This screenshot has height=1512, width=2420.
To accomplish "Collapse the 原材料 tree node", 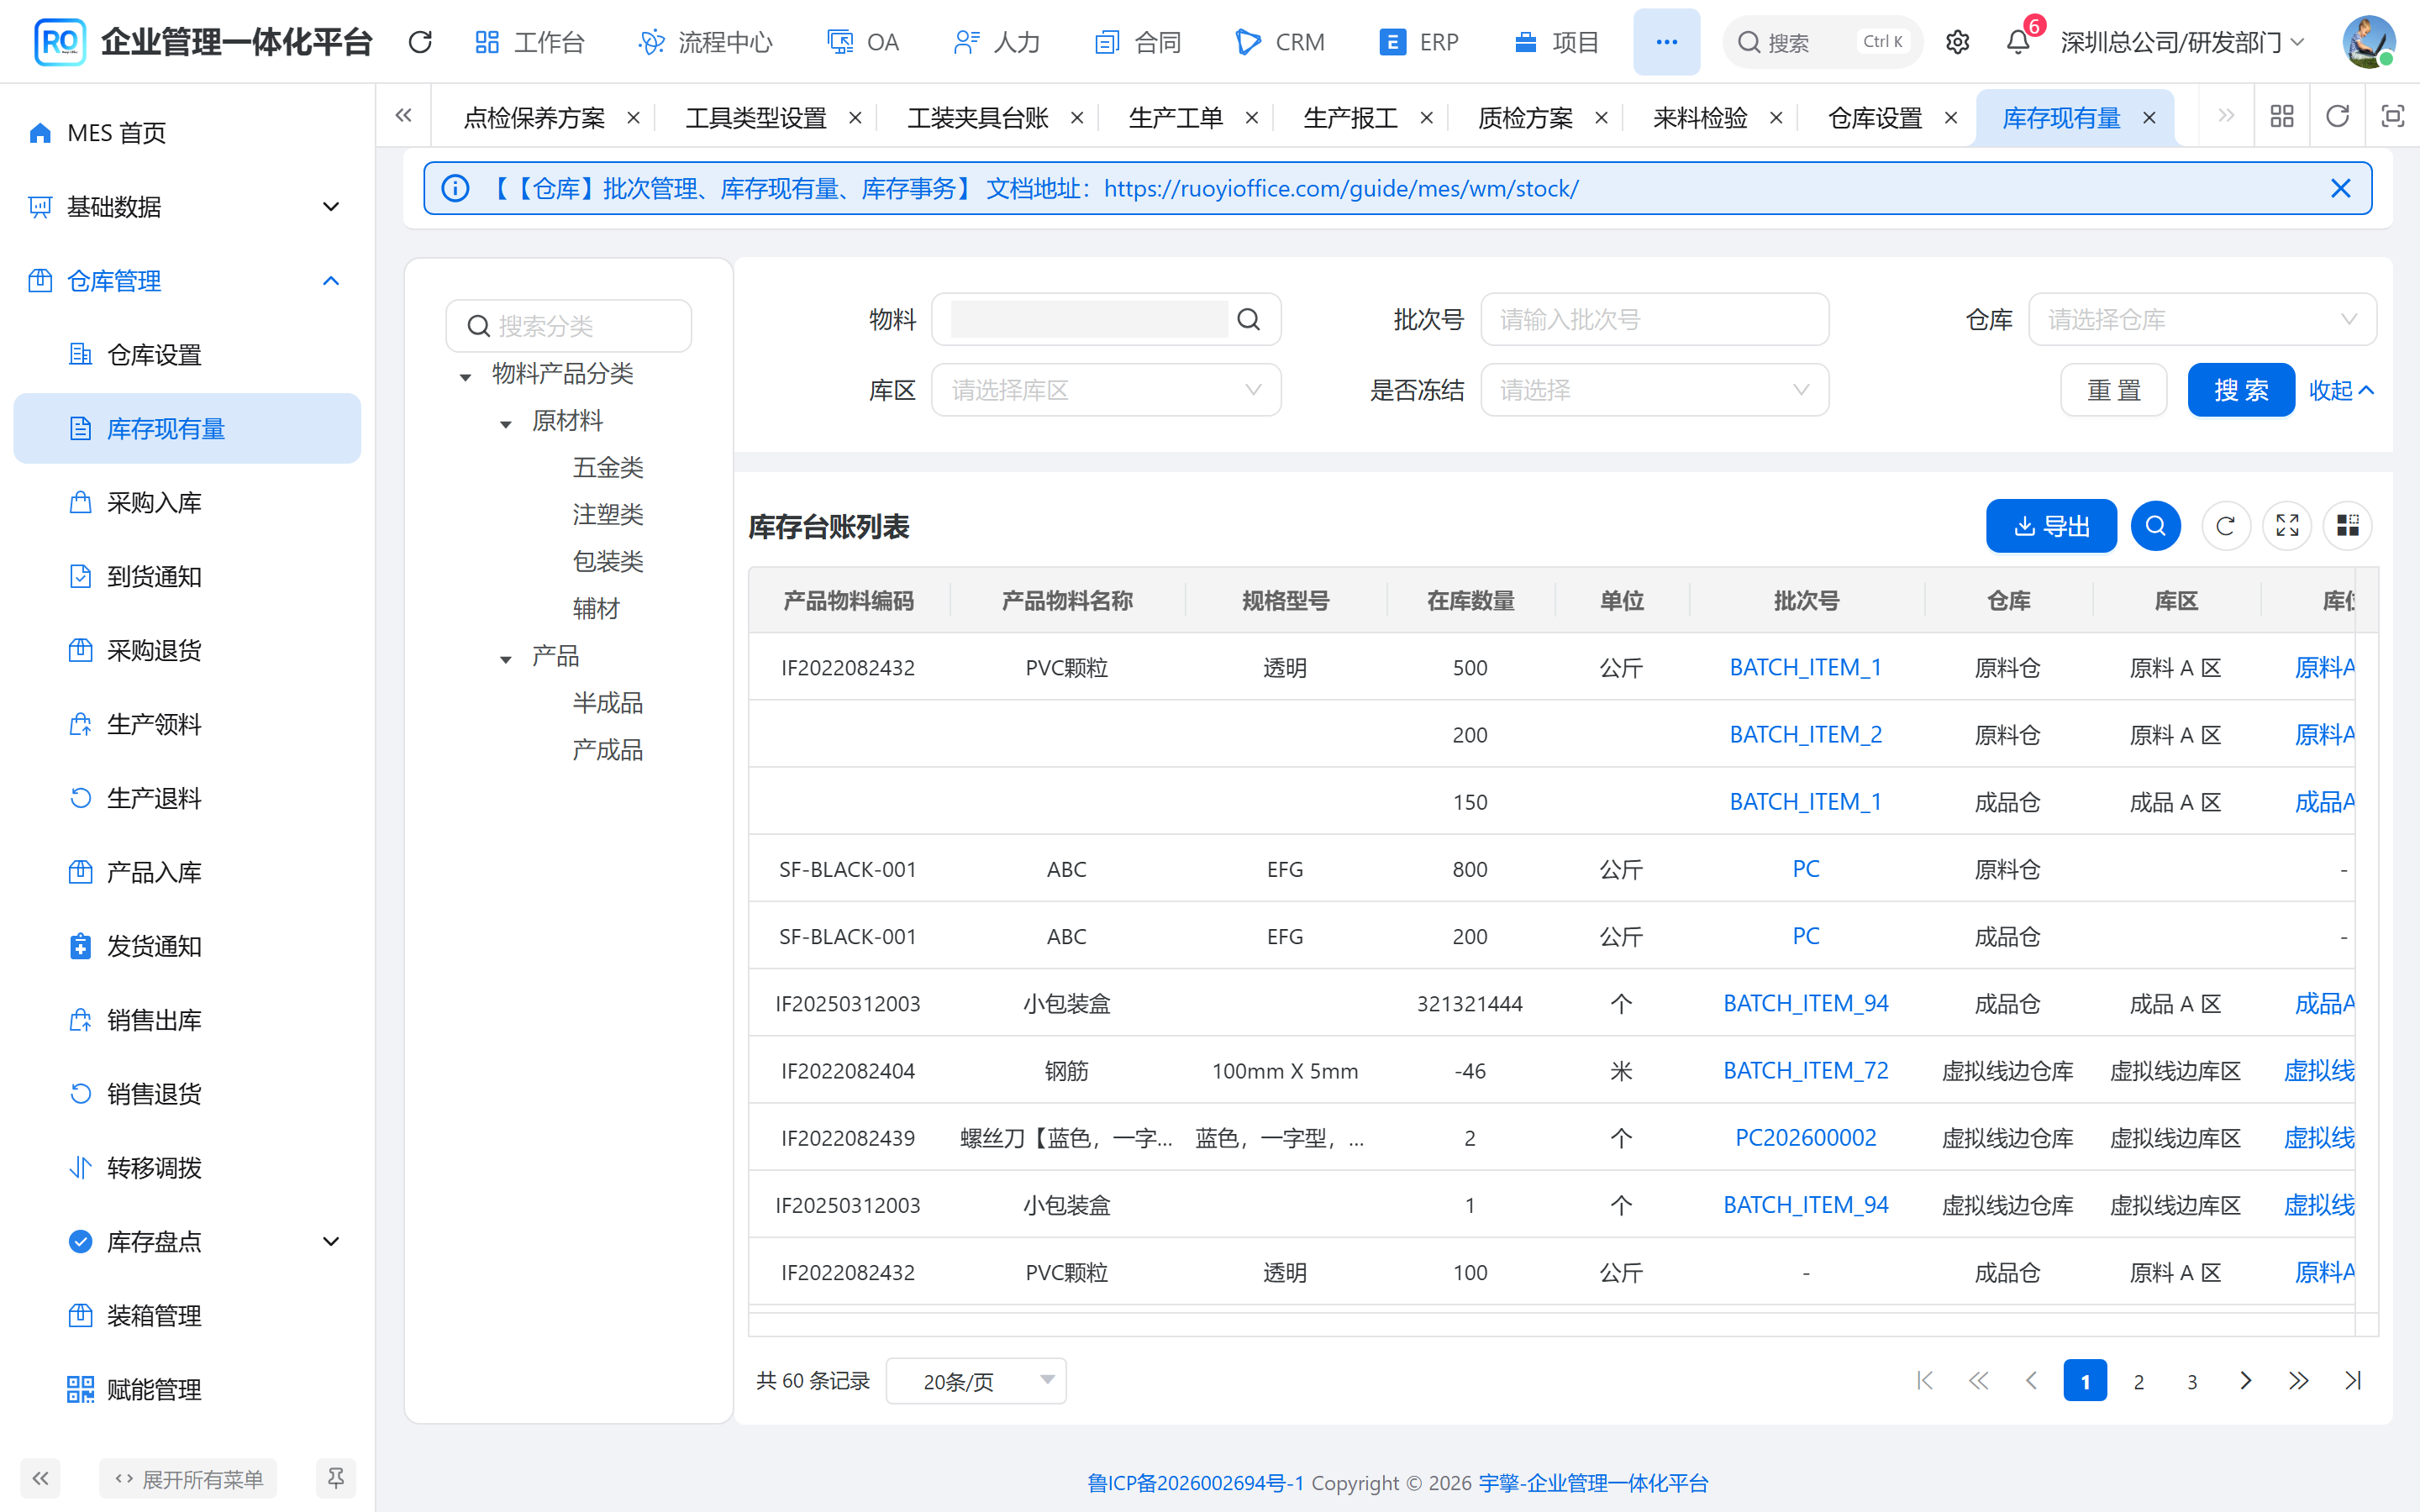I will tap(505, 425).
